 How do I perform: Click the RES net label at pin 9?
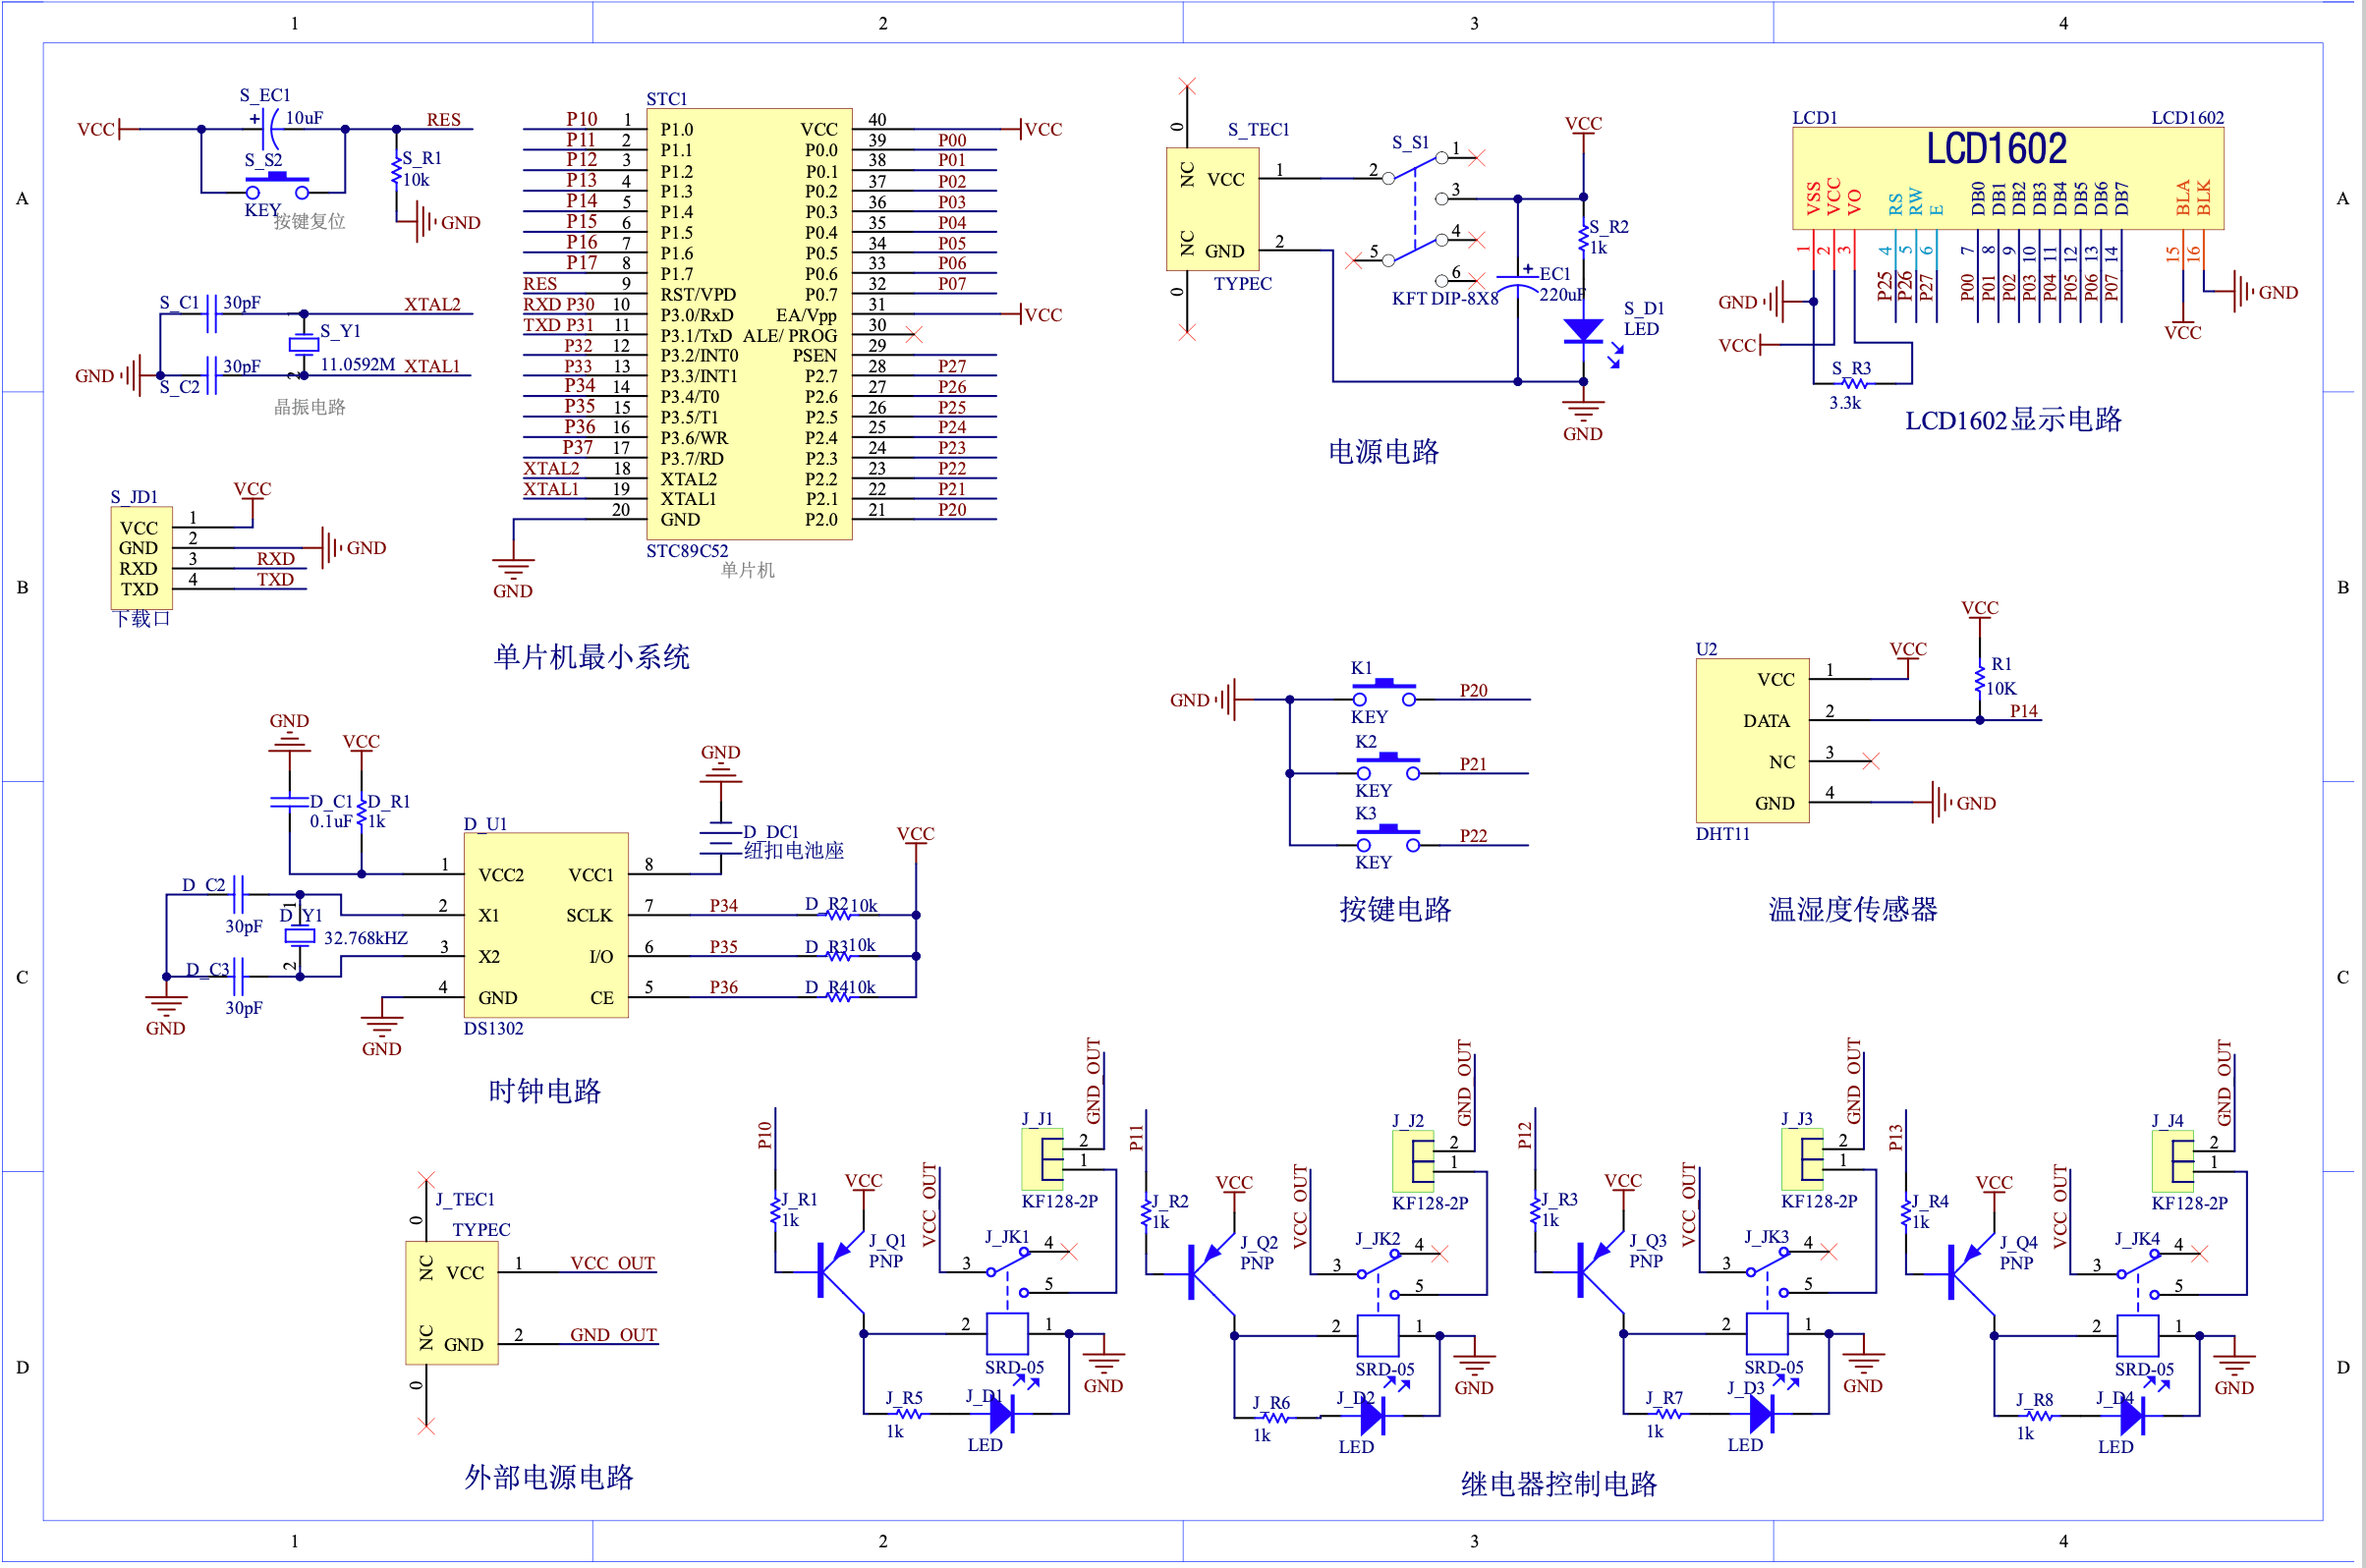(x=540, y=284)
